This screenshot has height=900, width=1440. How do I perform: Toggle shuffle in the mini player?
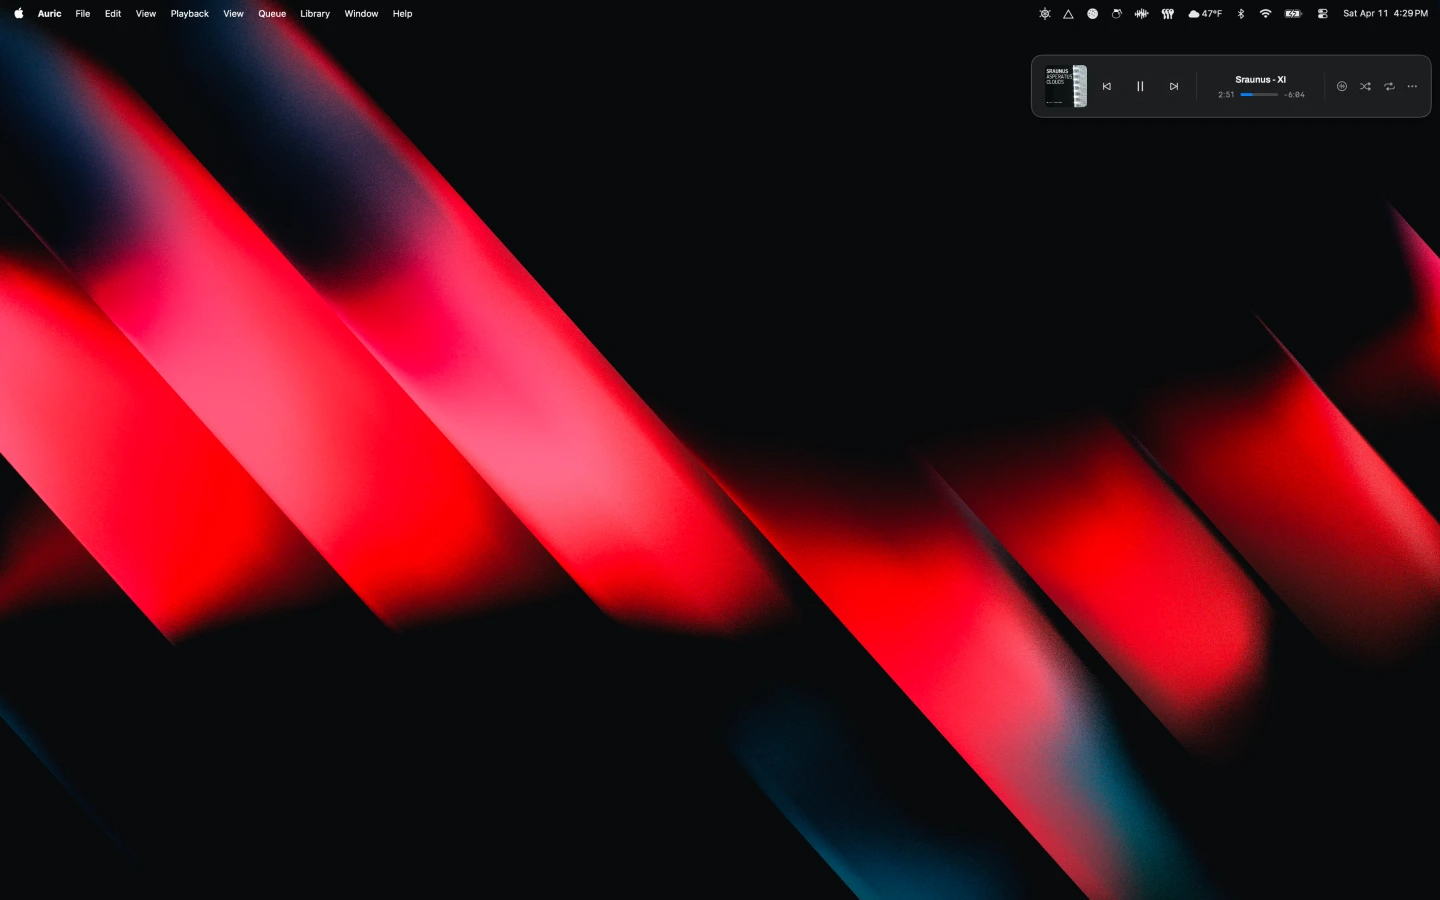pyautogui.click(x=1365, y=87)
